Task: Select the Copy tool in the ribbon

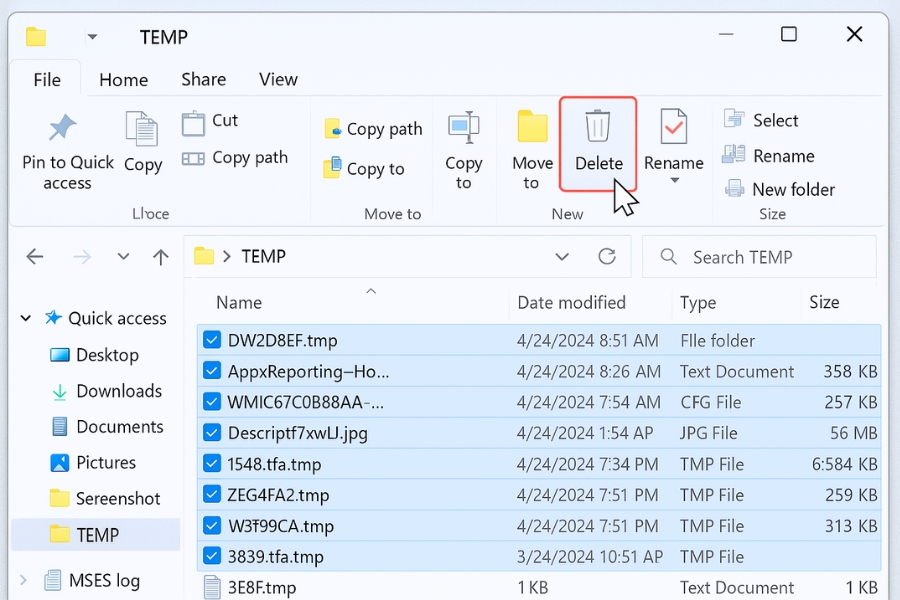Action: pos(142,140)
